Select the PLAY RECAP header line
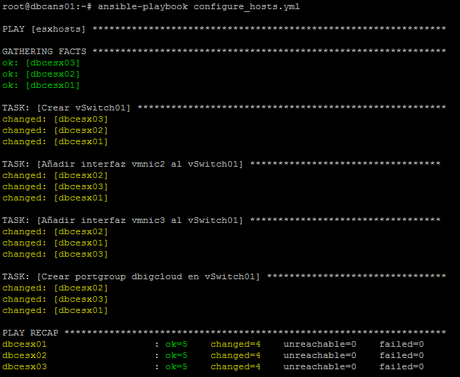The width and height of the screenshot is (460, 377). [x=224, y=333]
